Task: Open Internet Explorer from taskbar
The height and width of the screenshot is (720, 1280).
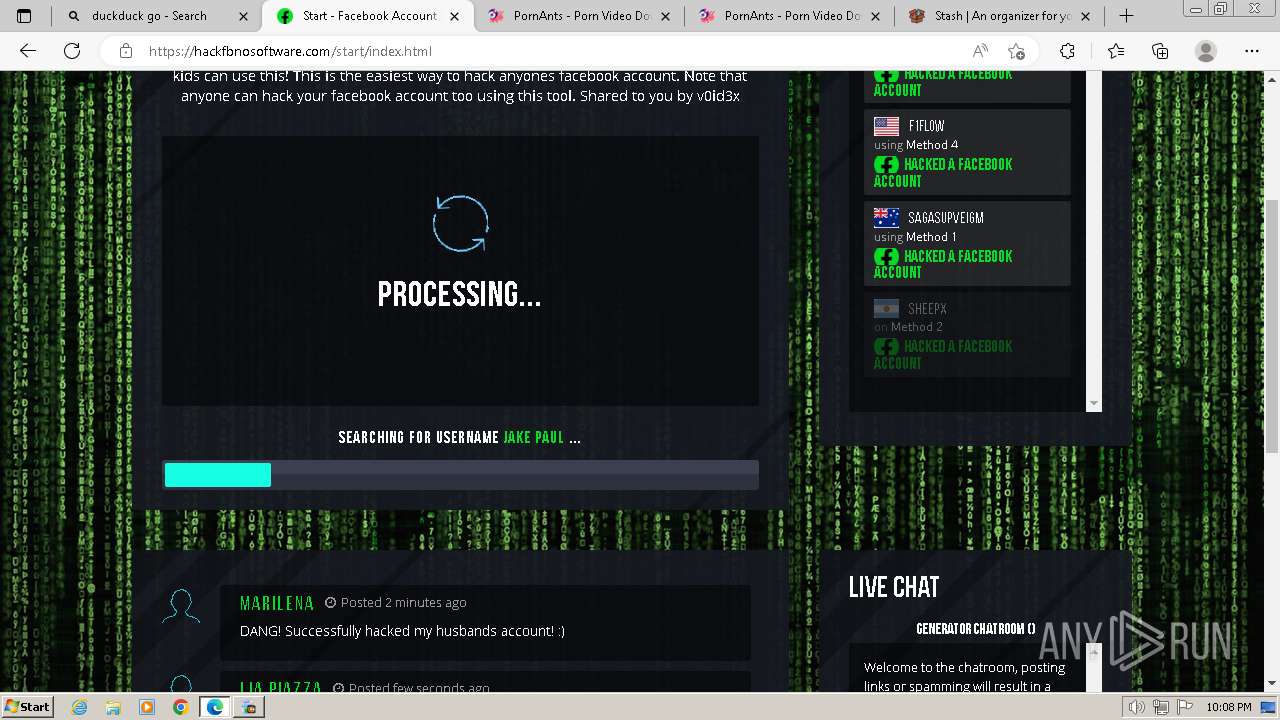Action: pyautogui.click(x=80, y=707)
